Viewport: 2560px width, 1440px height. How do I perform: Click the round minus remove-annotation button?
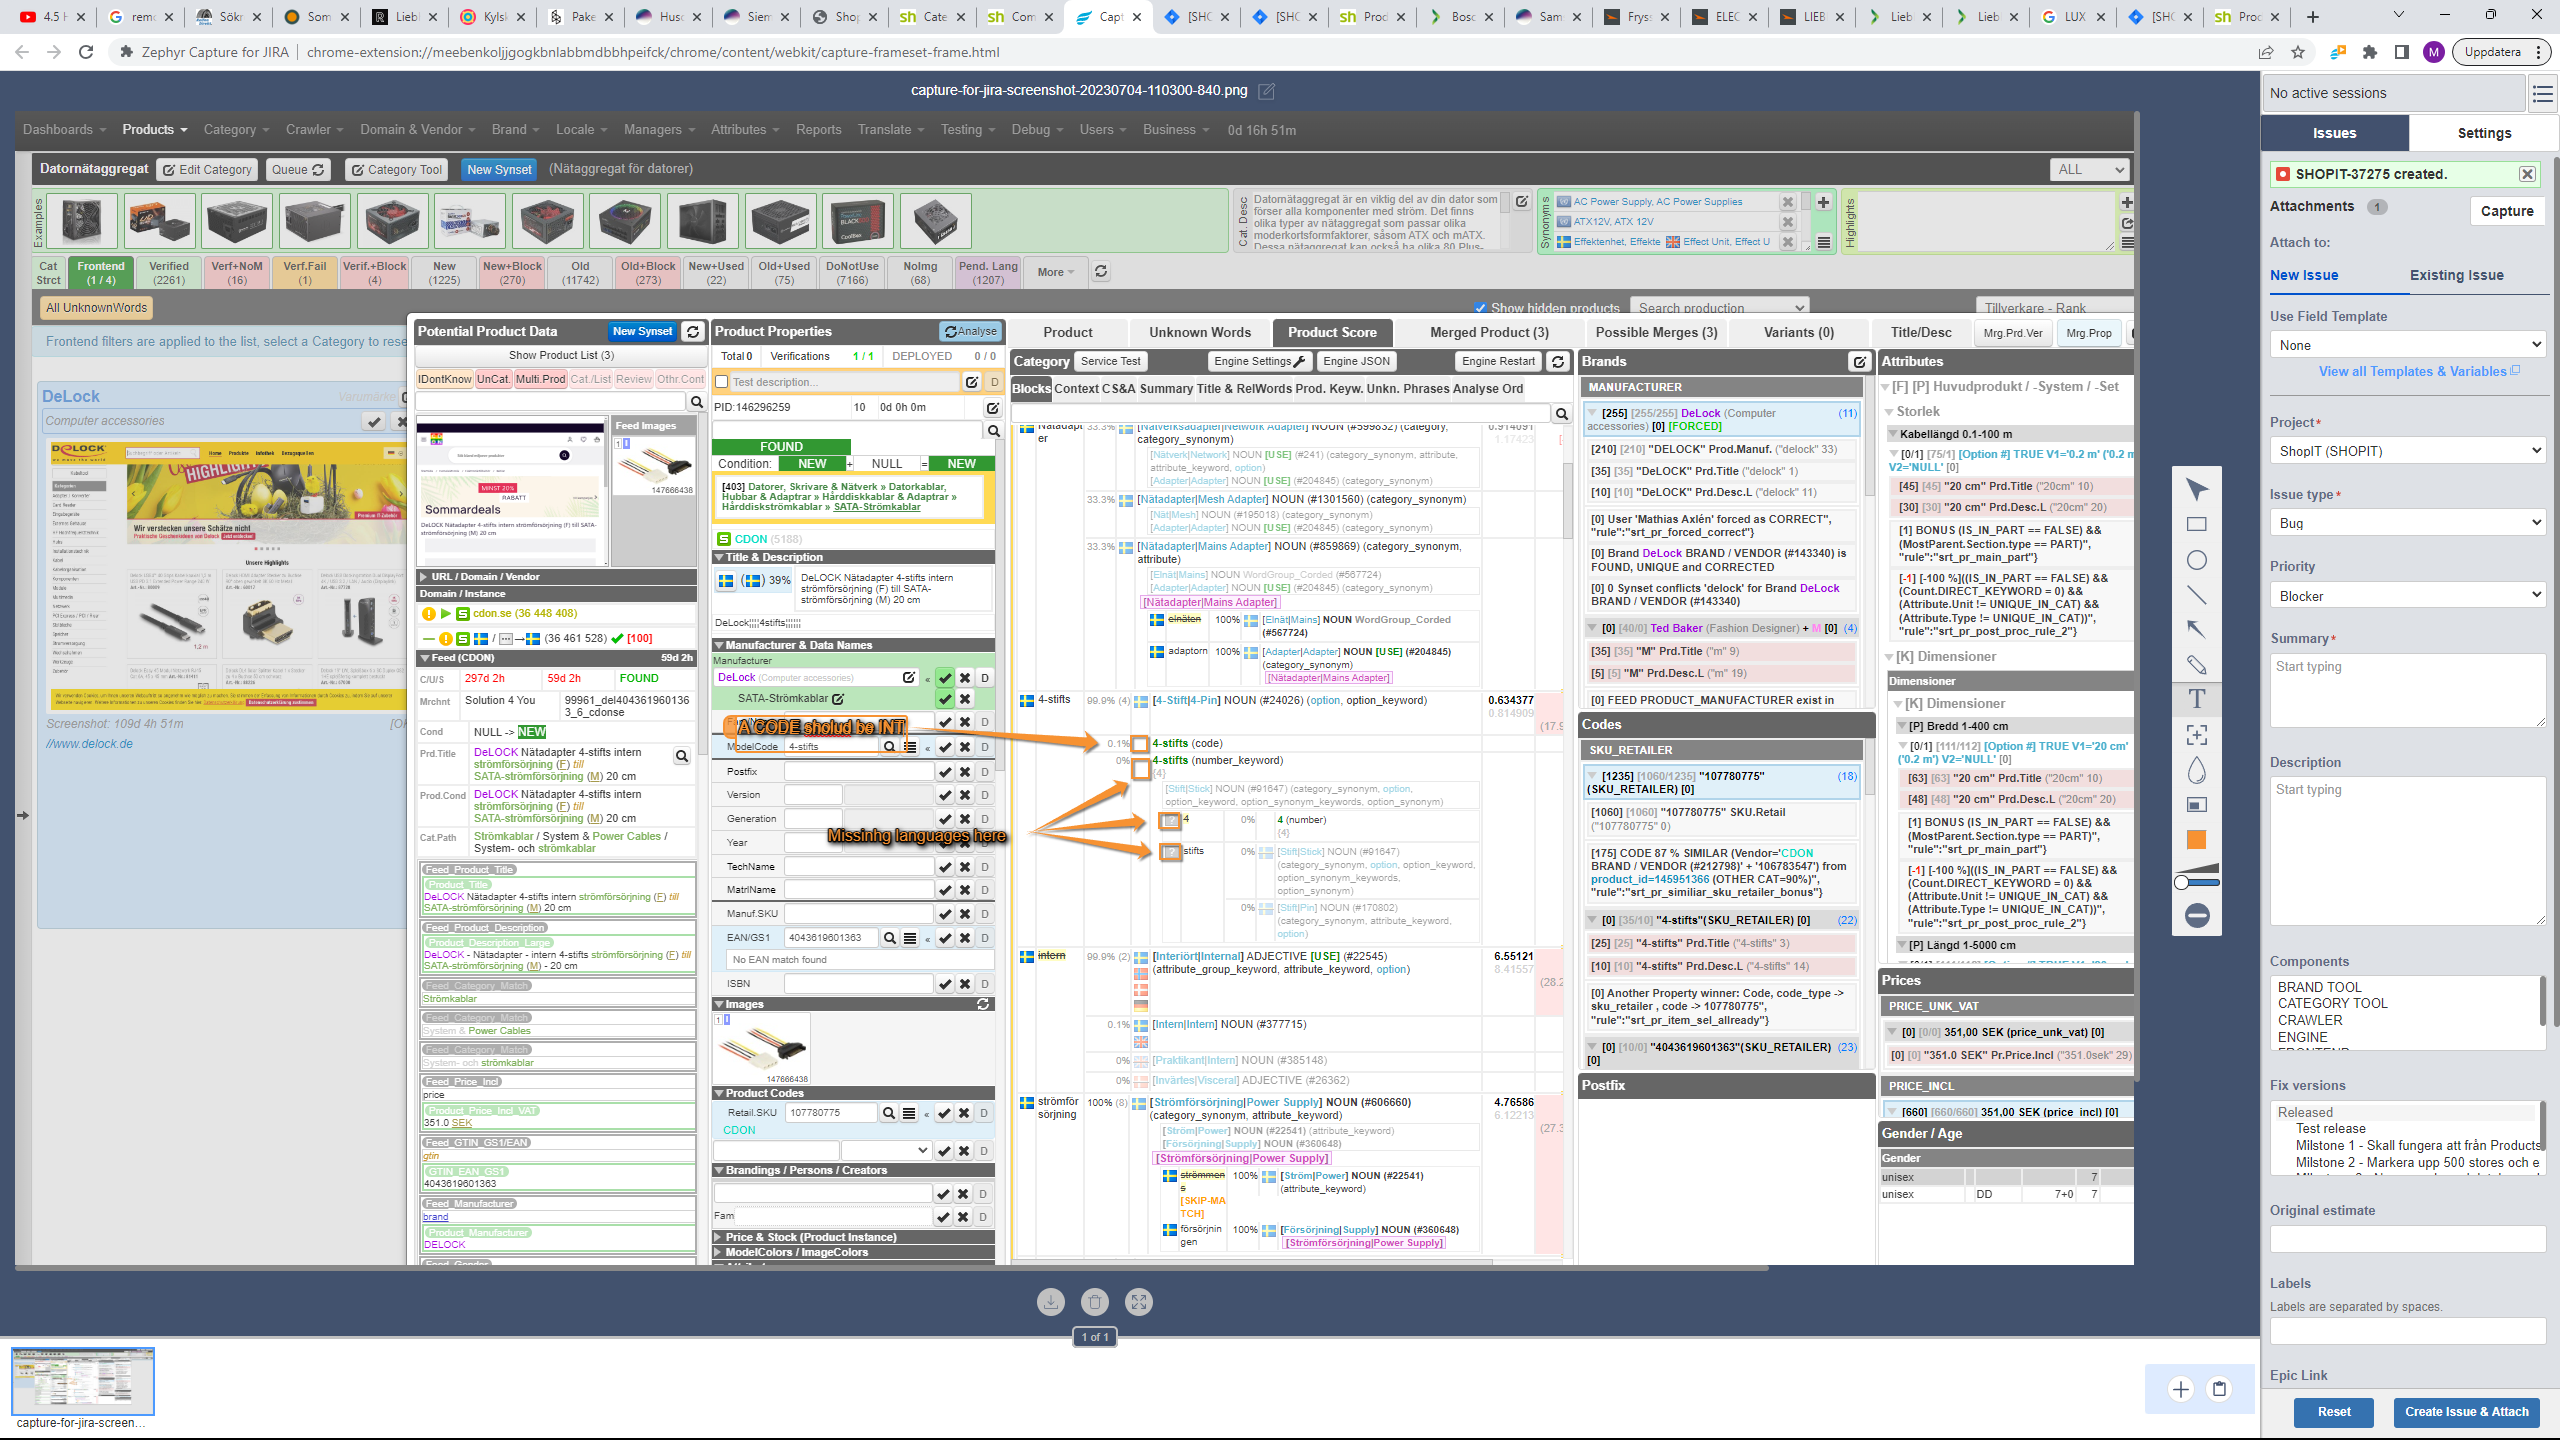pos(2196,915)
